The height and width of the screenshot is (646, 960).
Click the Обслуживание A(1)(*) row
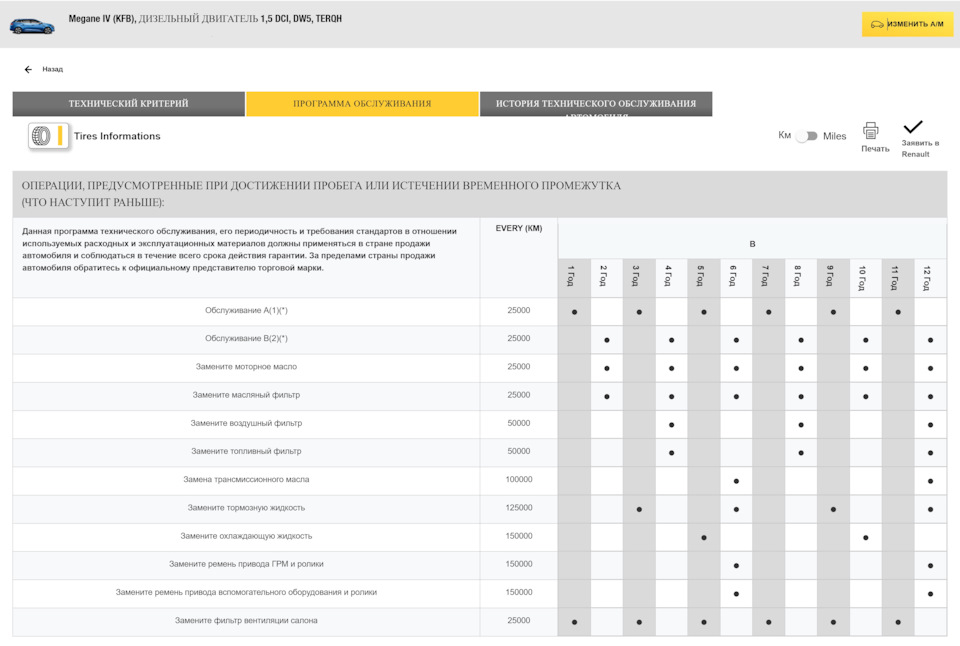click(479, 312)
